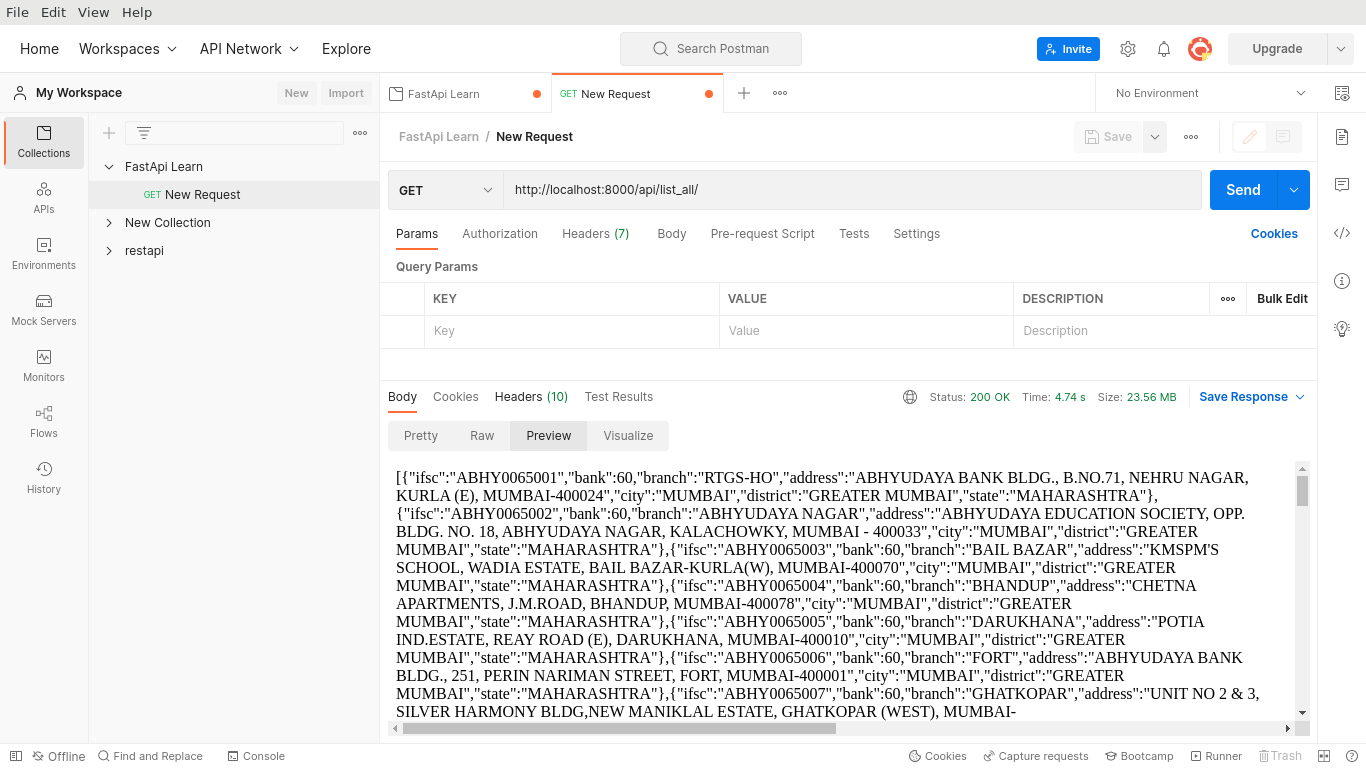
Task: Click Bulk Edit for query params
Action: click(1282, 299)
